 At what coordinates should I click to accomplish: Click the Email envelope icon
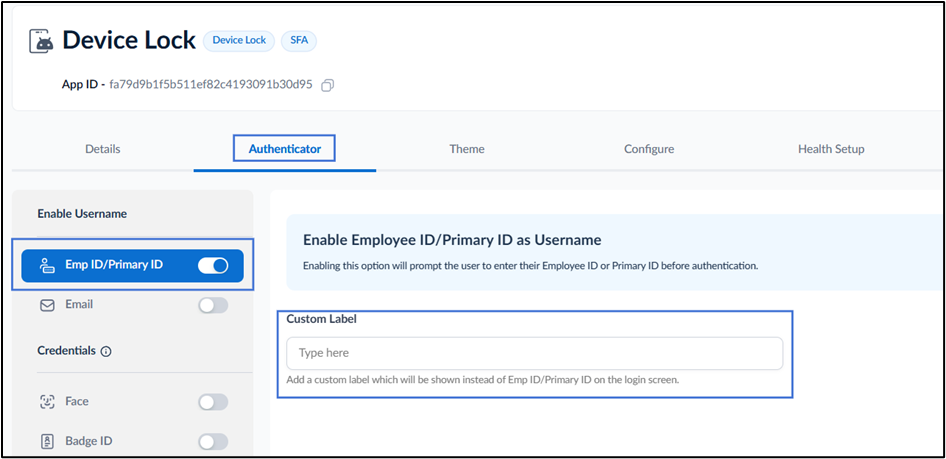[46, 305]
